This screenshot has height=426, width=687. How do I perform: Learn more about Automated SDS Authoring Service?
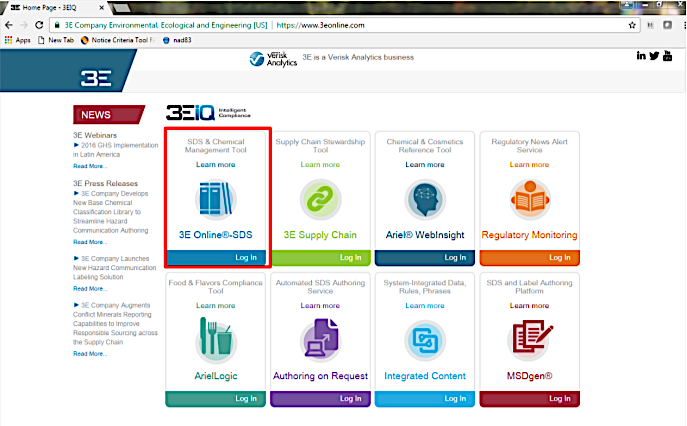click(320, 305)
